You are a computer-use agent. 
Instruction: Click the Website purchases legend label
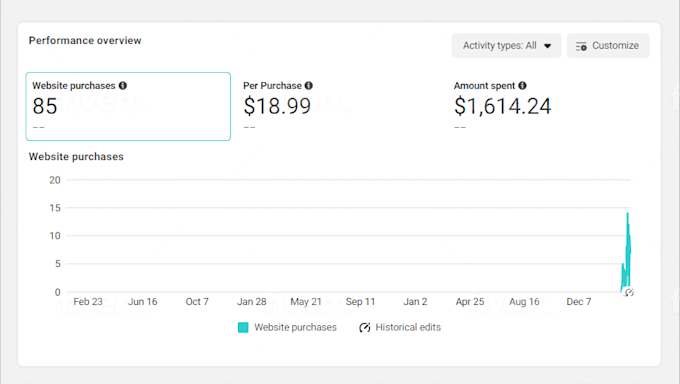(295, 328)
